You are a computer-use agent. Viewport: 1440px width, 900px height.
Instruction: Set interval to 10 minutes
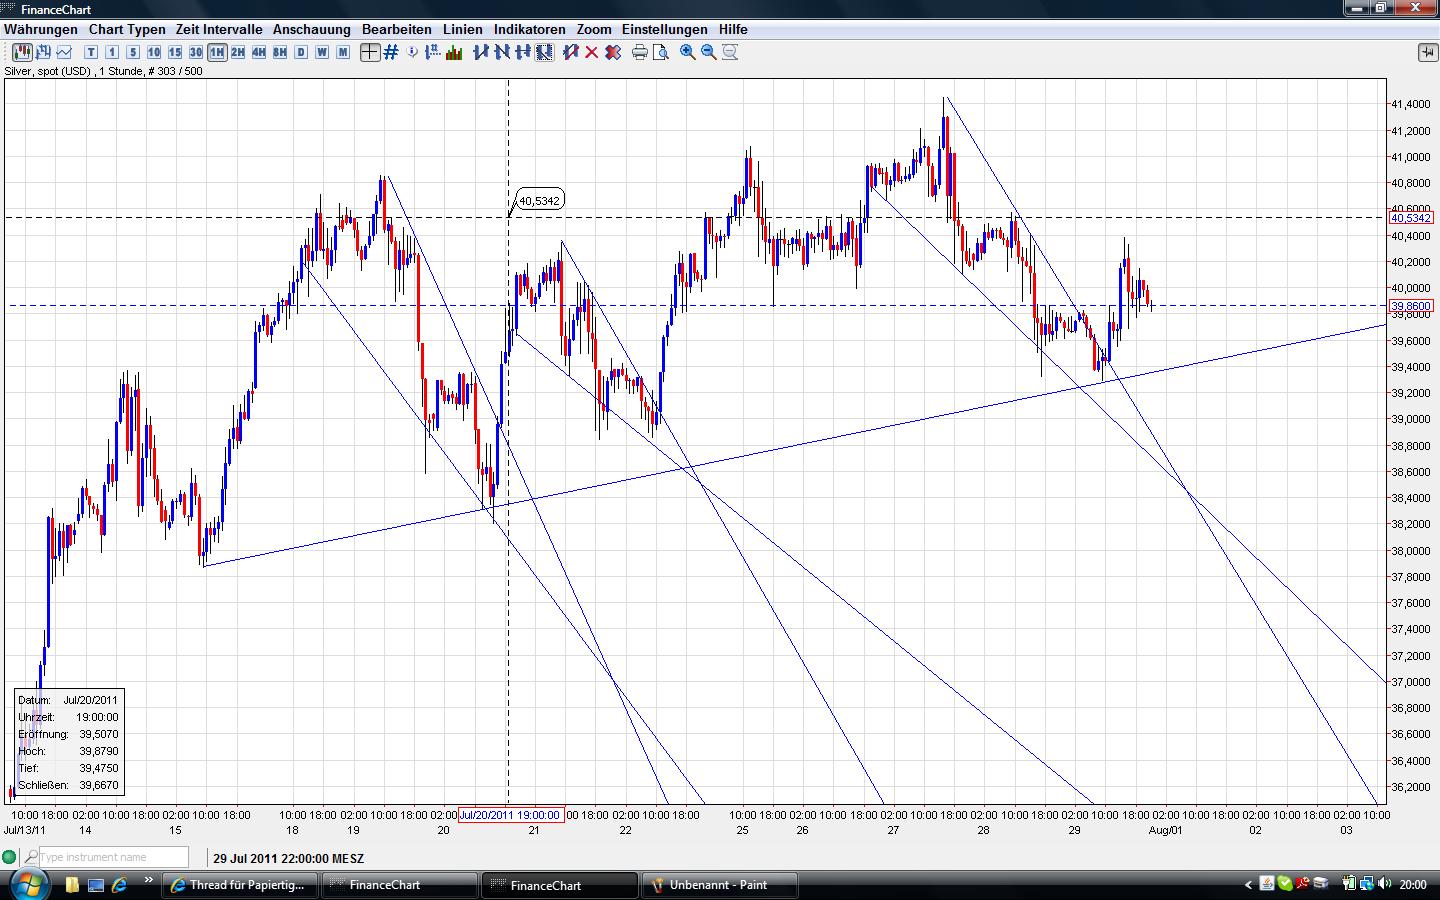(154, 52)
